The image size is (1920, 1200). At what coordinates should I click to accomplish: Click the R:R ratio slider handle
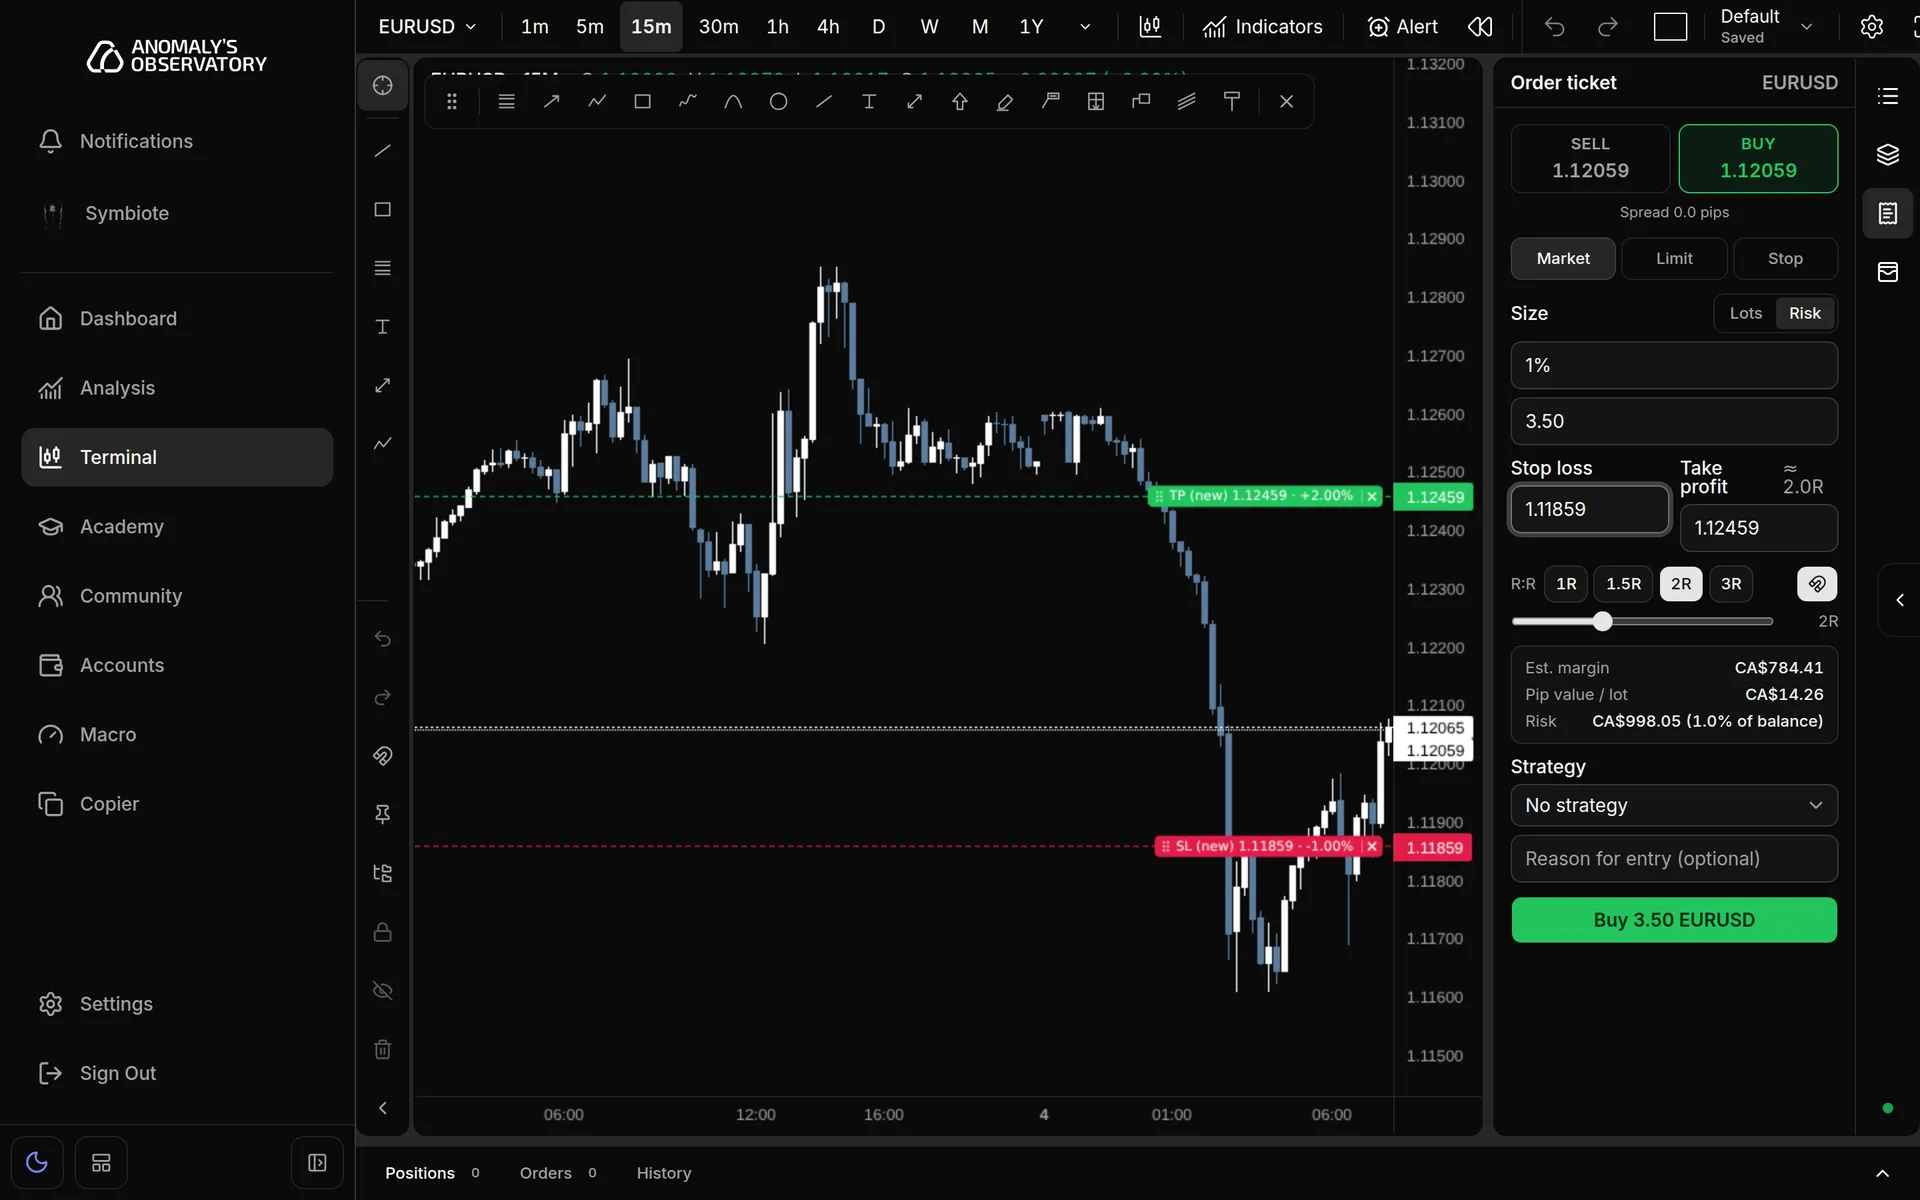[x=1602, y=621]
